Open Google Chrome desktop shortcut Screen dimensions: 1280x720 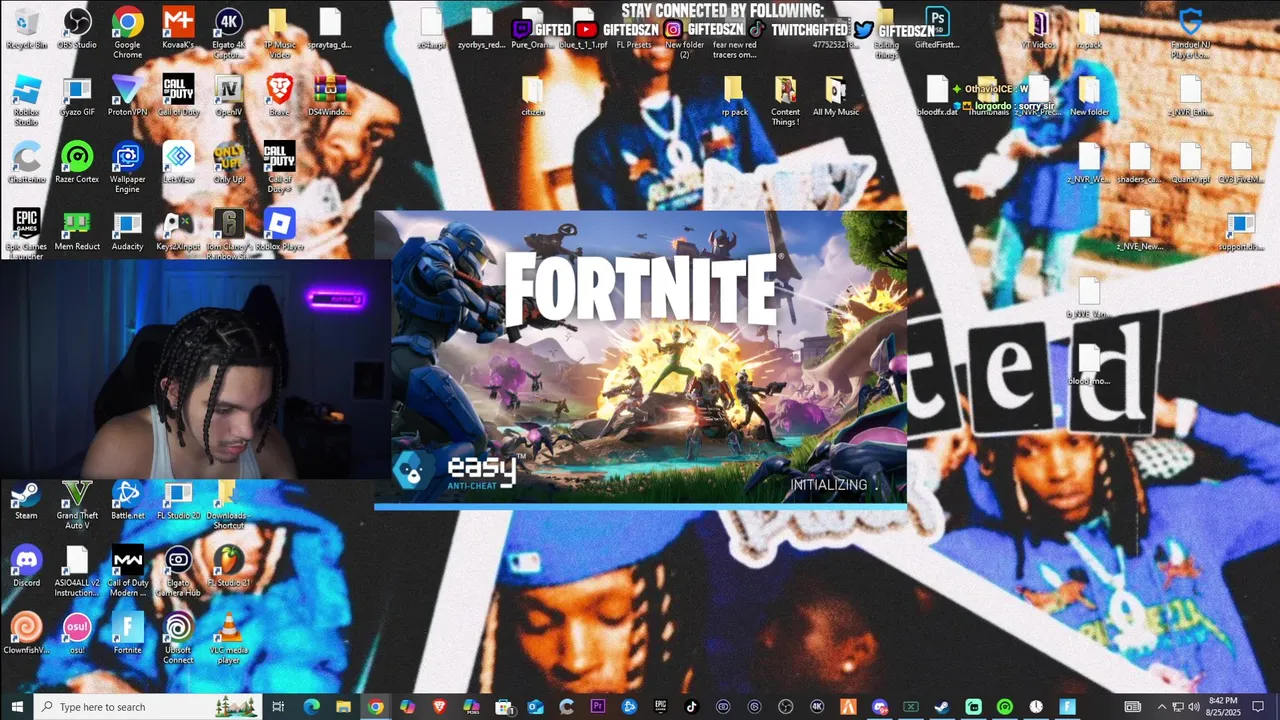point(127,32)
